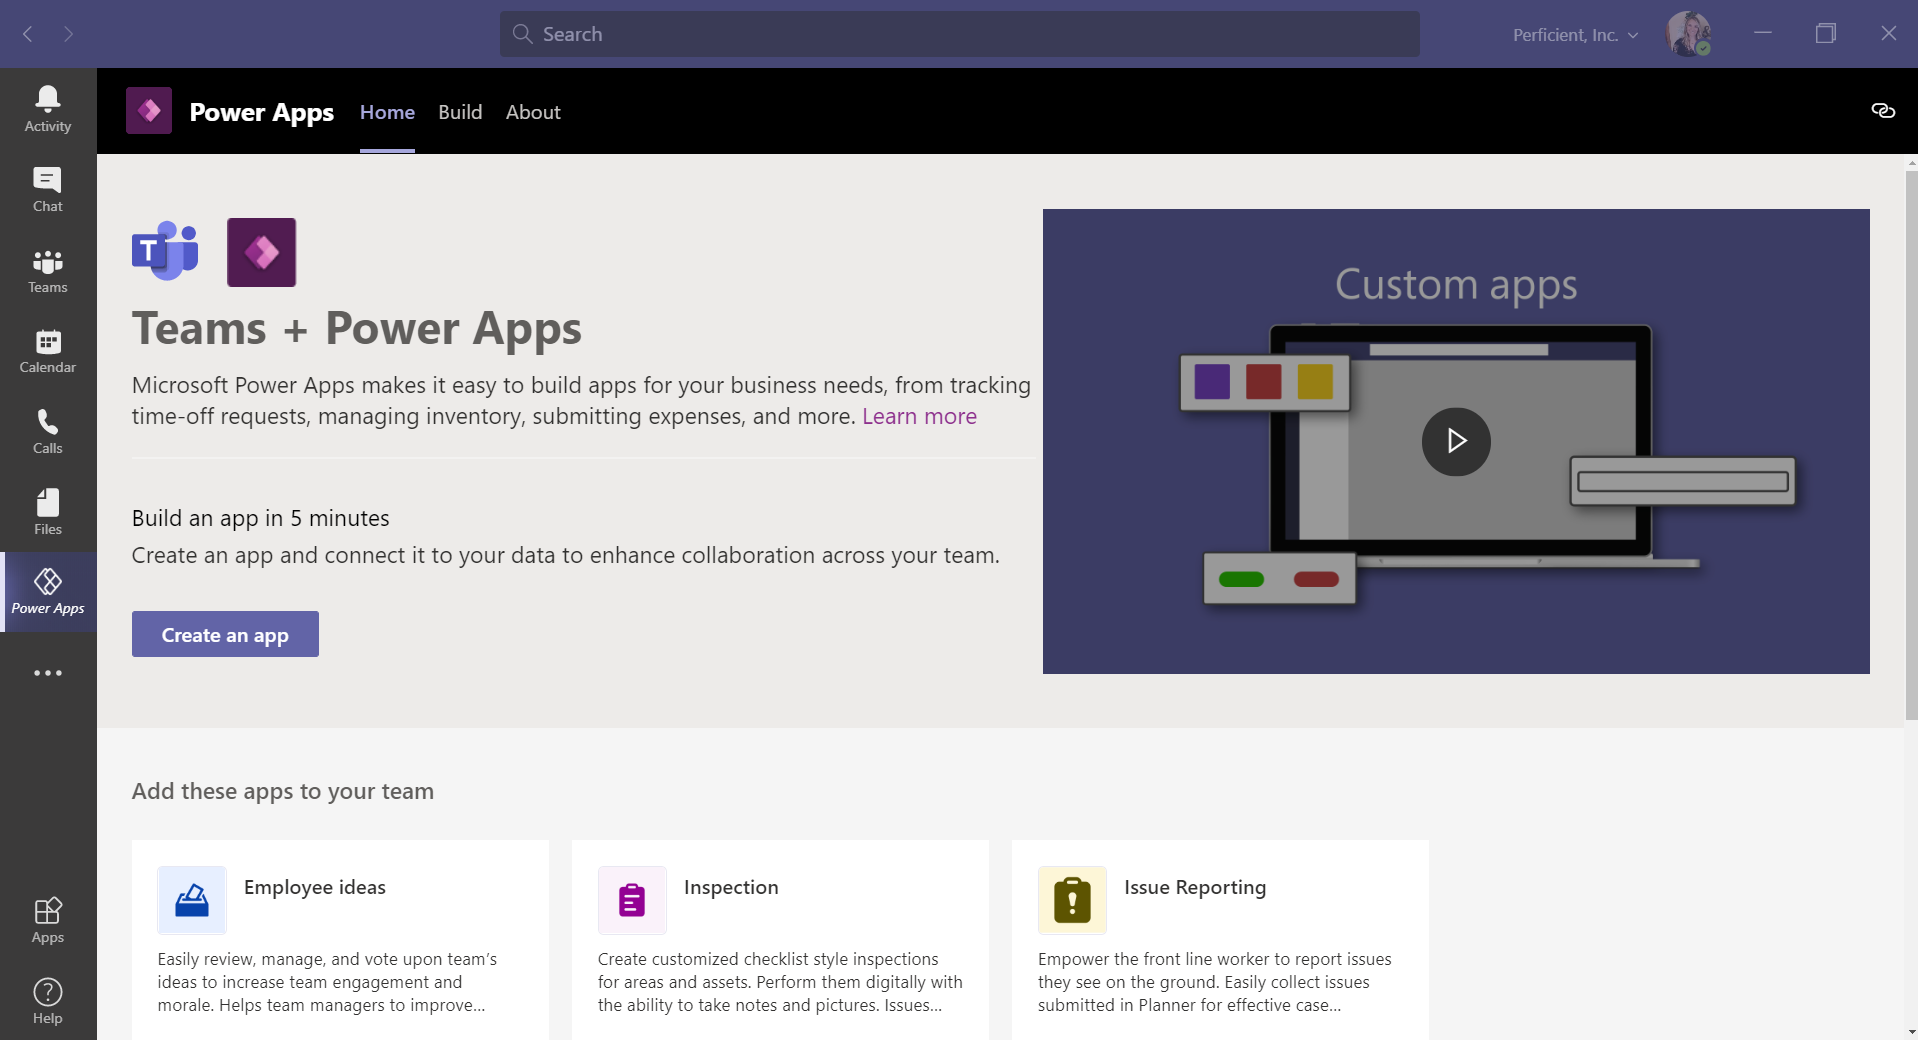The width and height of the screenshot is (1918, 1040).
Task: Show more apps with the ellipsis
Action: [48, 673]
